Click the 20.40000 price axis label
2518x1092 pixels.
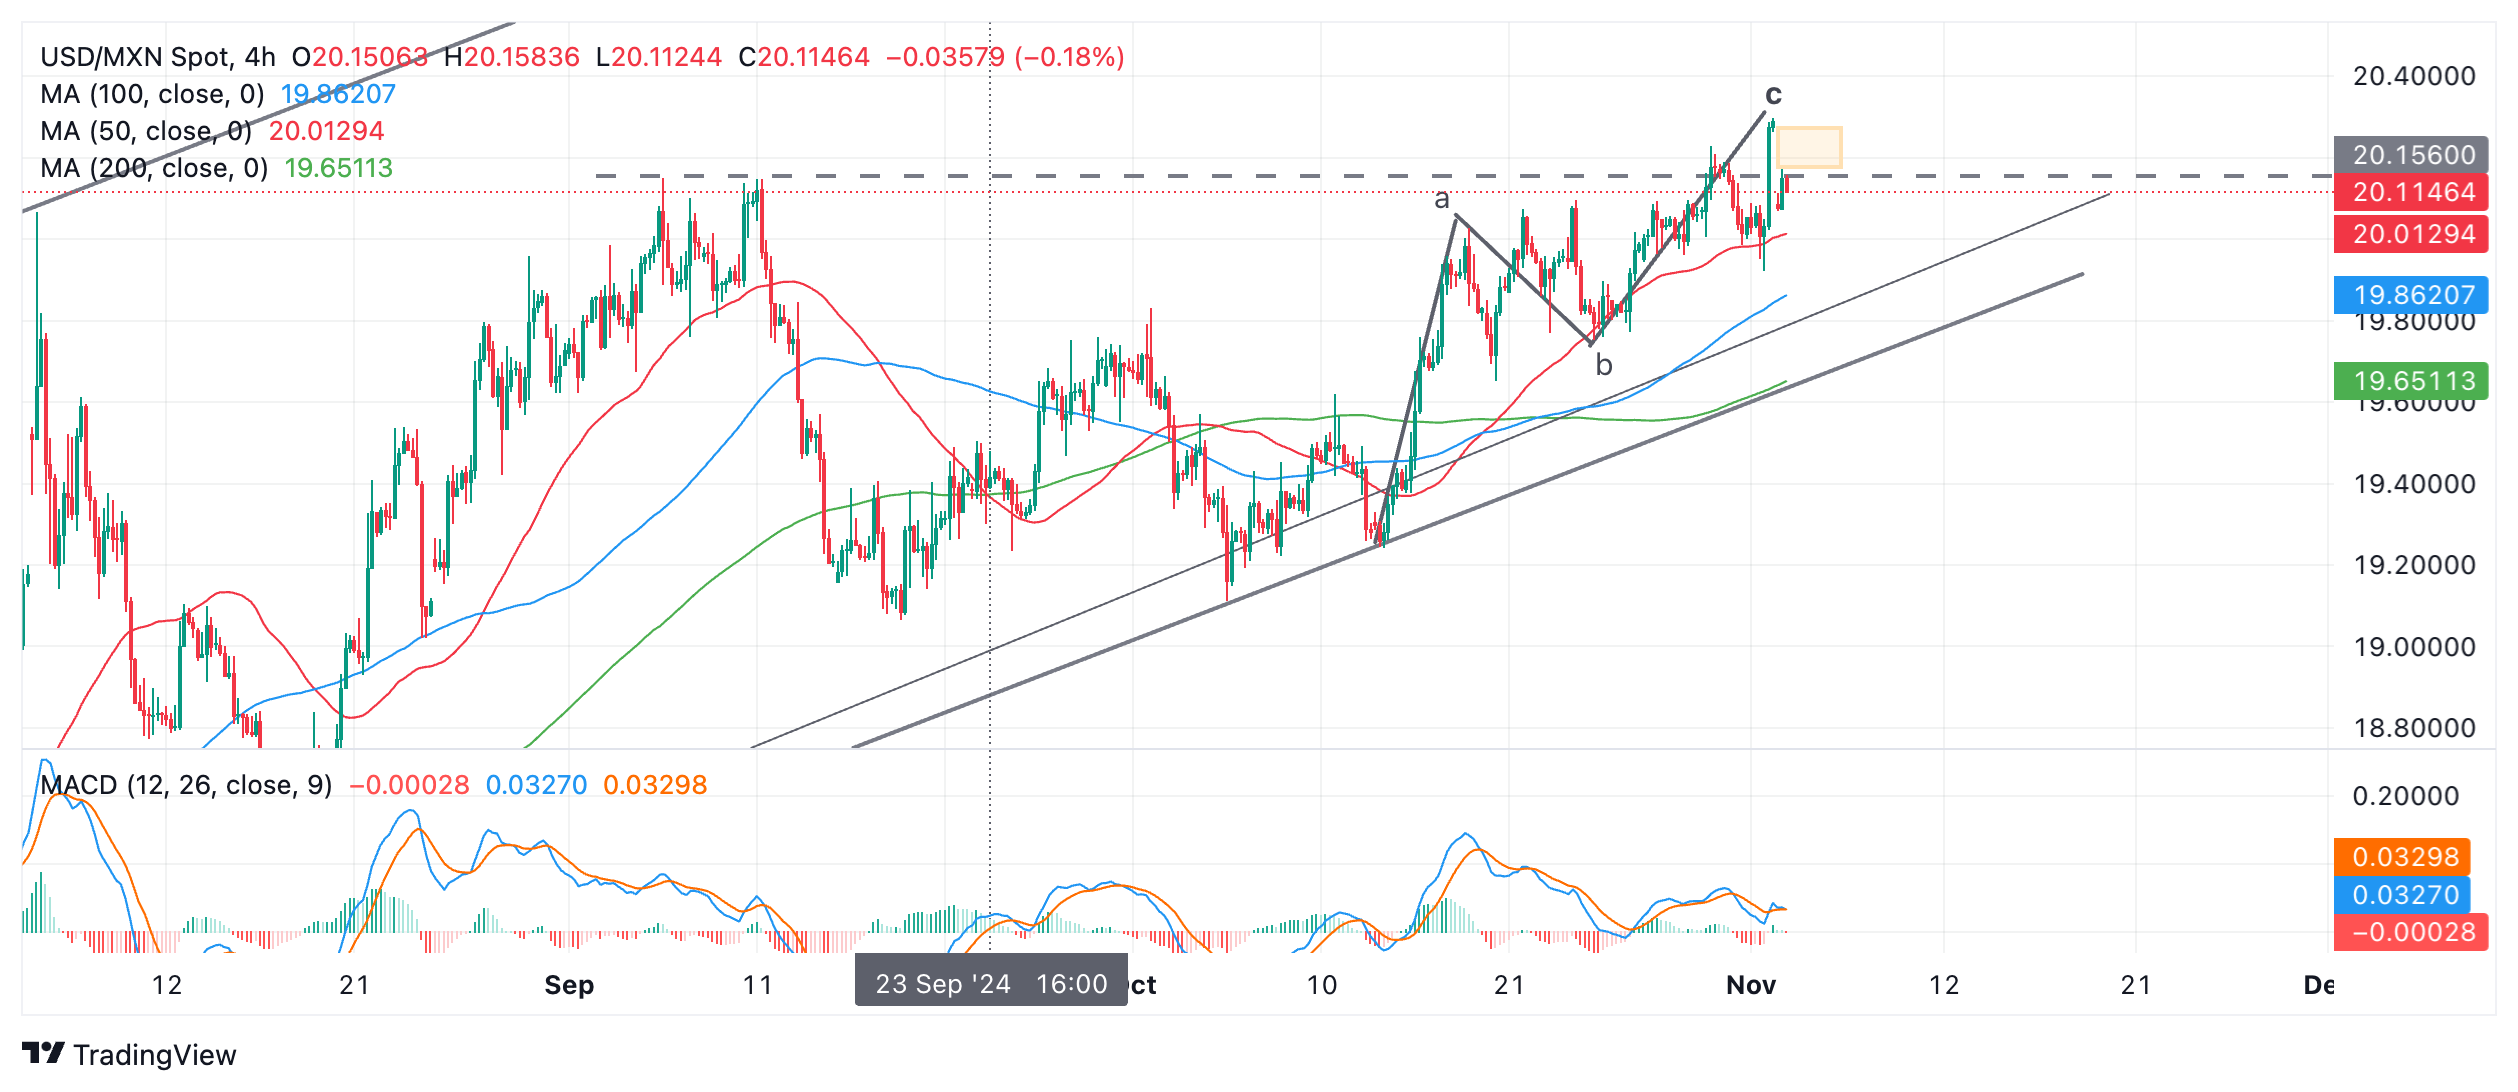(x=2413, y=76)
